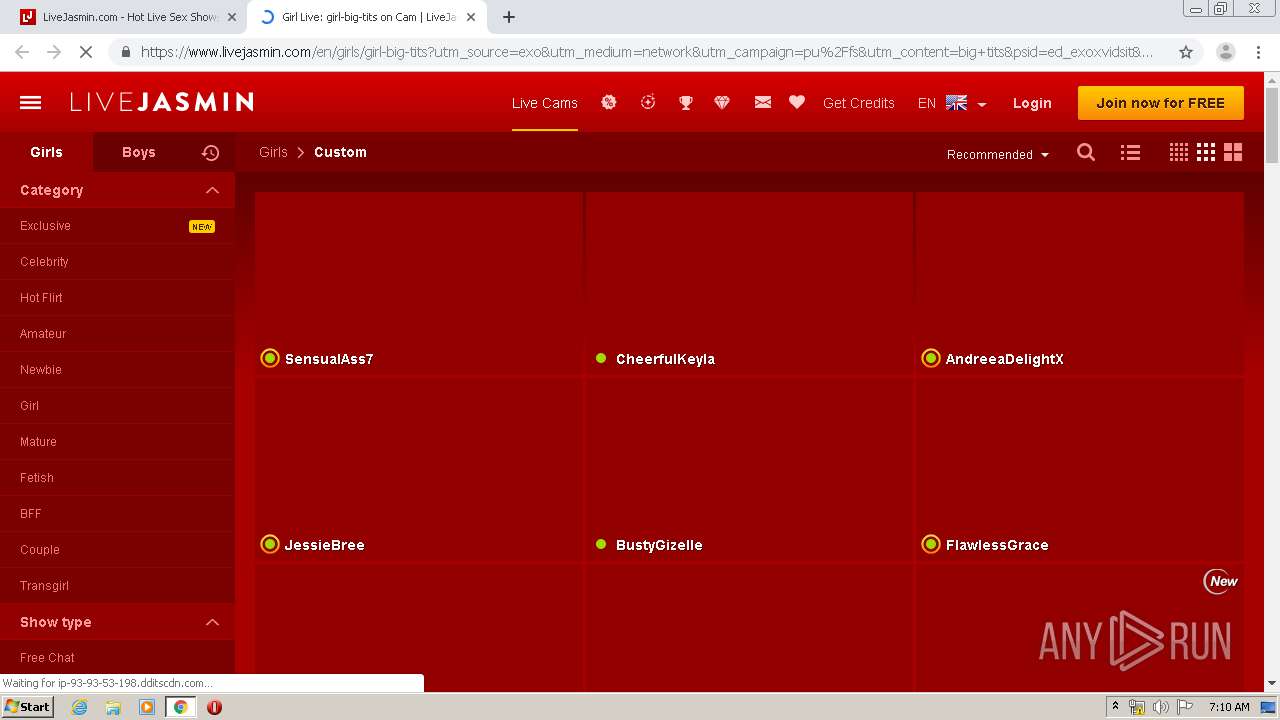Click the LiveJasmin logo

[162, 102]
